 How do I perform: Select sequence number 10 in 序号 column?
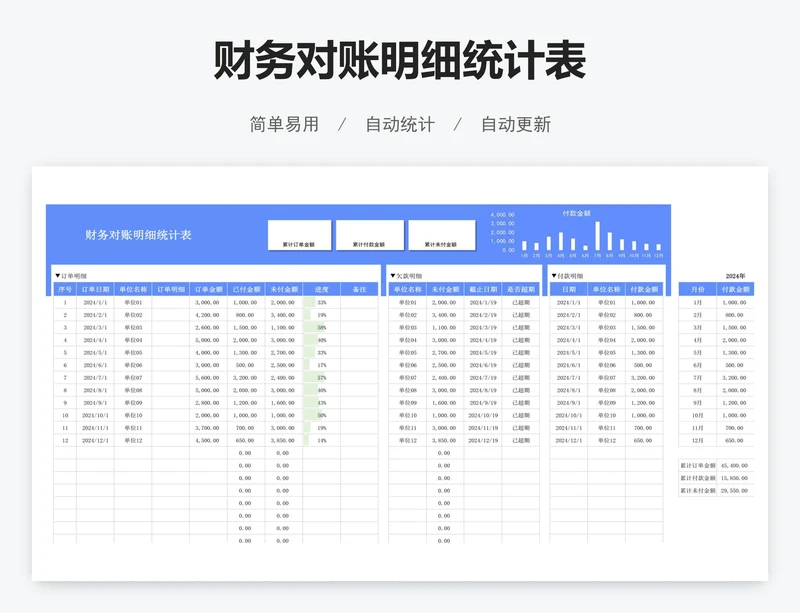tap(65, 415)
